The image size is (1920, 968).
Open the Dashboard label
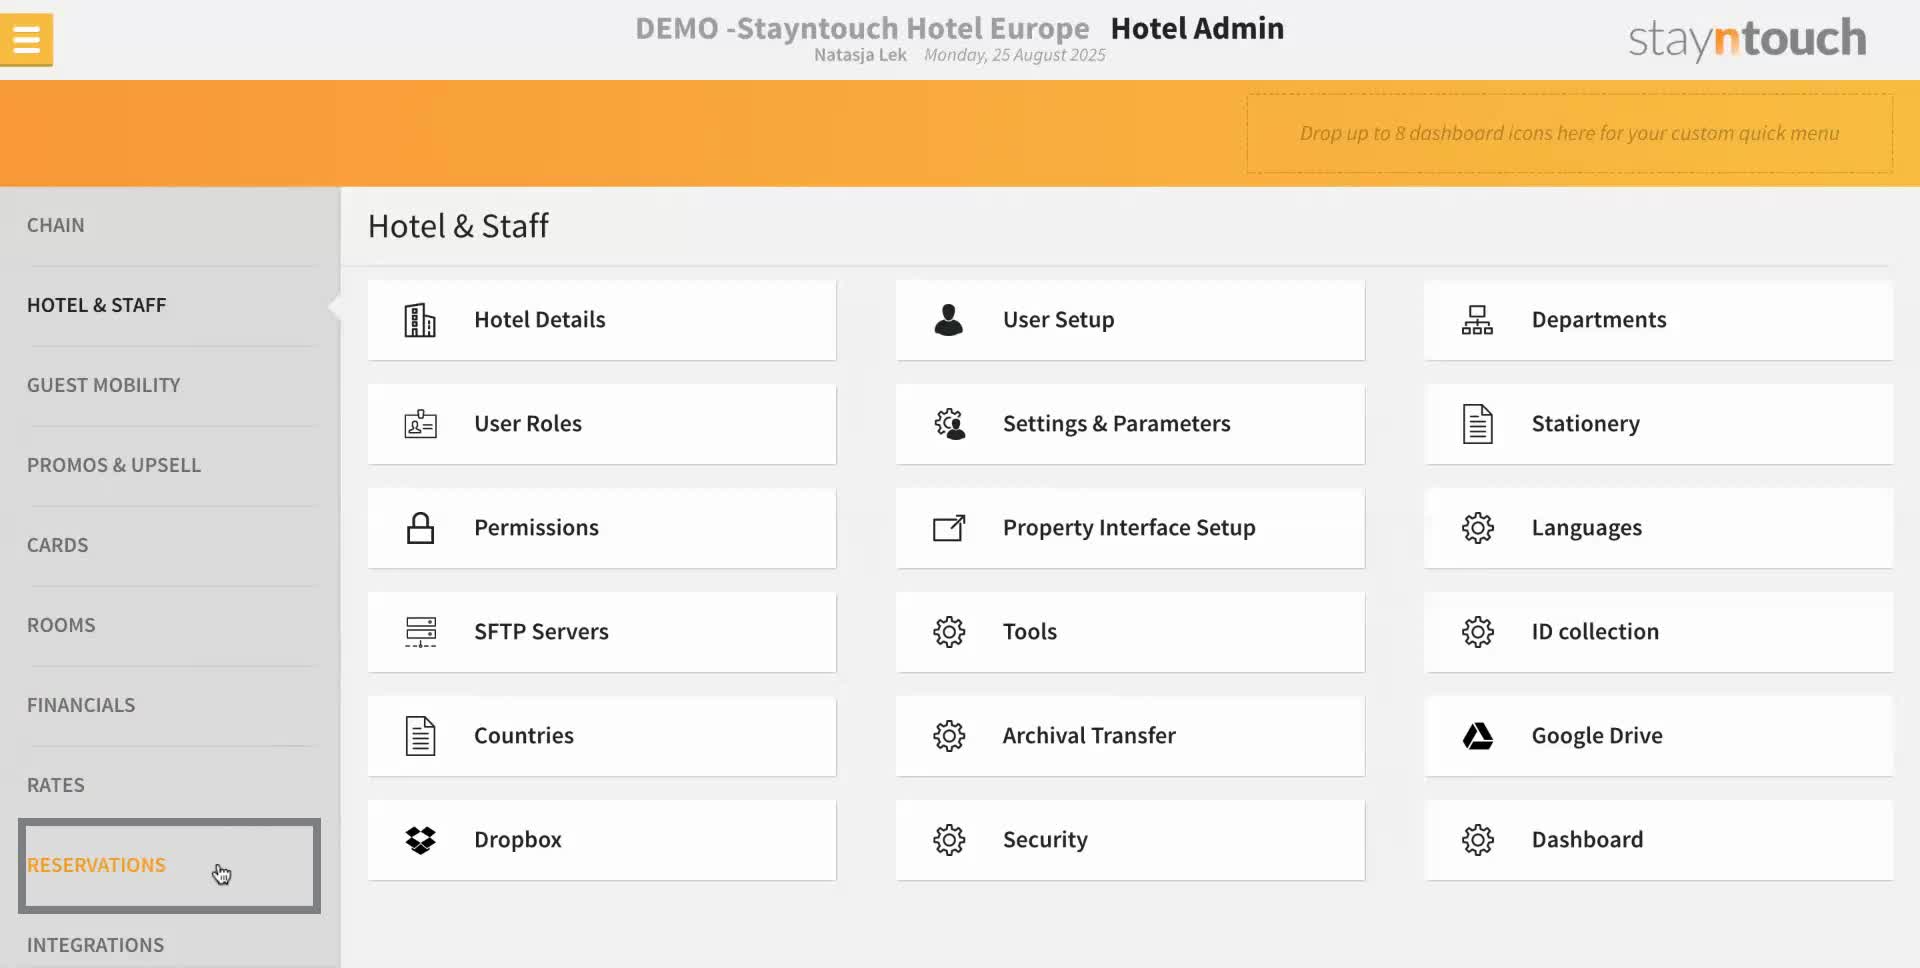(x=1587, y=840)
